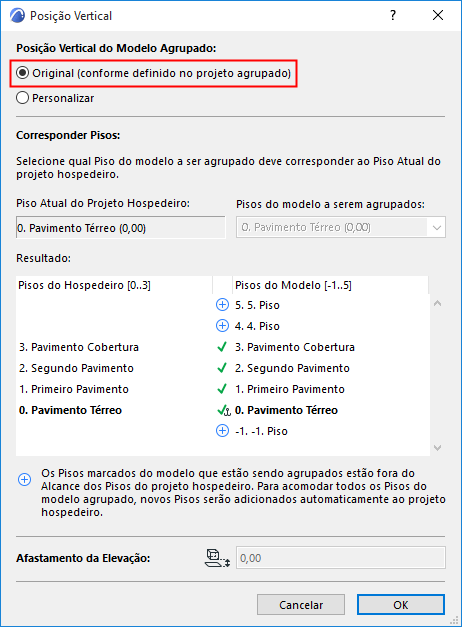Image resolution: width=462 pixels, height=627 pixels.
Task: Click the plus legend icon beside explanation text
Action: (x=24, y=479)
